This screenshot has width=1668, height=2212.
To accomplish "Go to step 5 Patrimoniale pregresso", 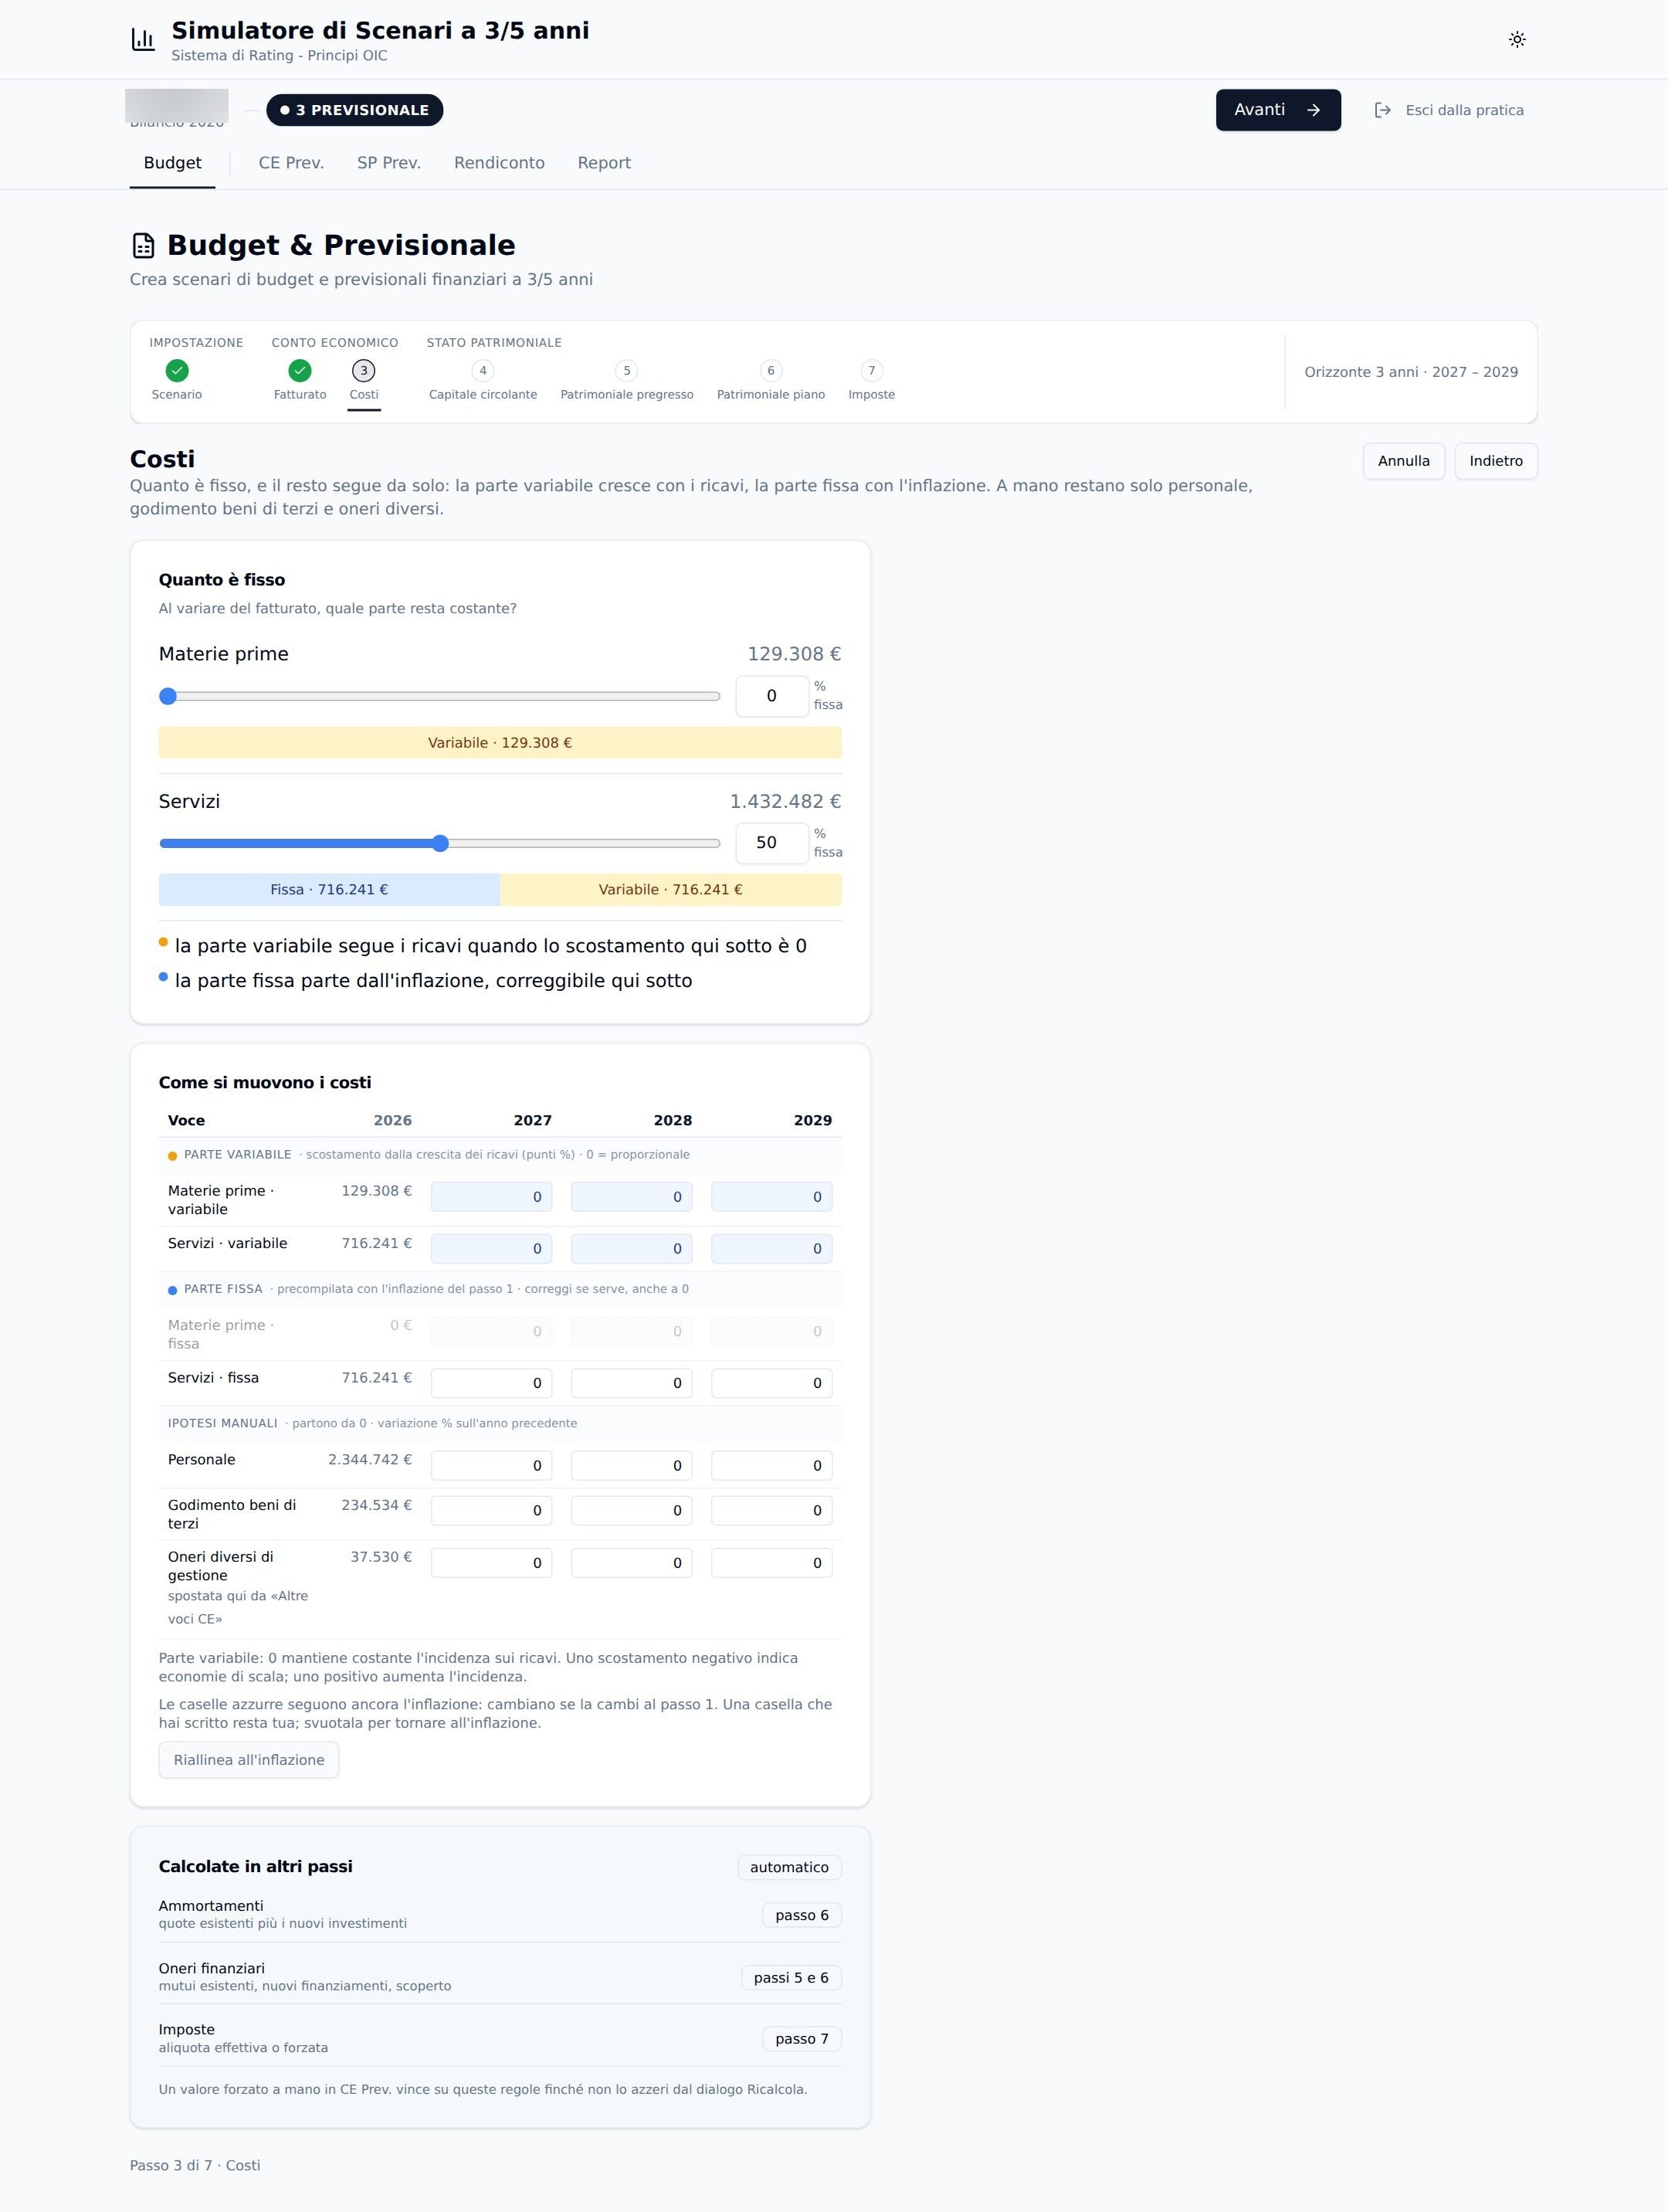I will (627, 371).
